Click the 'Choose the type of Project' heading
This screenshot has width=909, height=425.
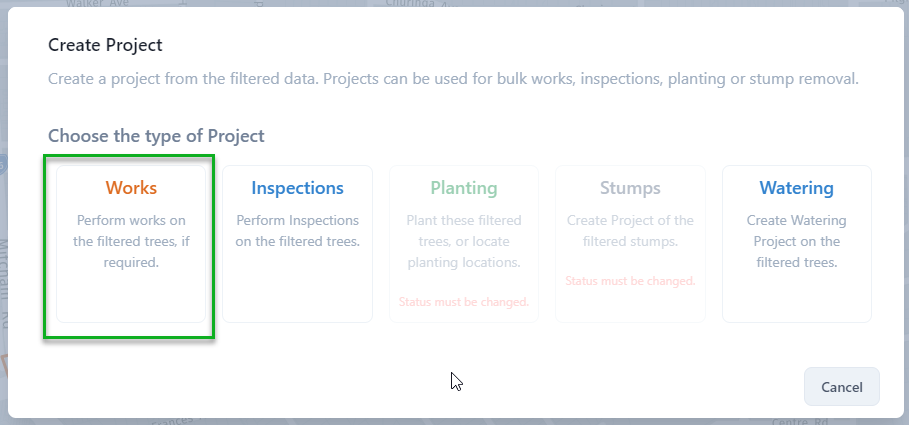156,136
